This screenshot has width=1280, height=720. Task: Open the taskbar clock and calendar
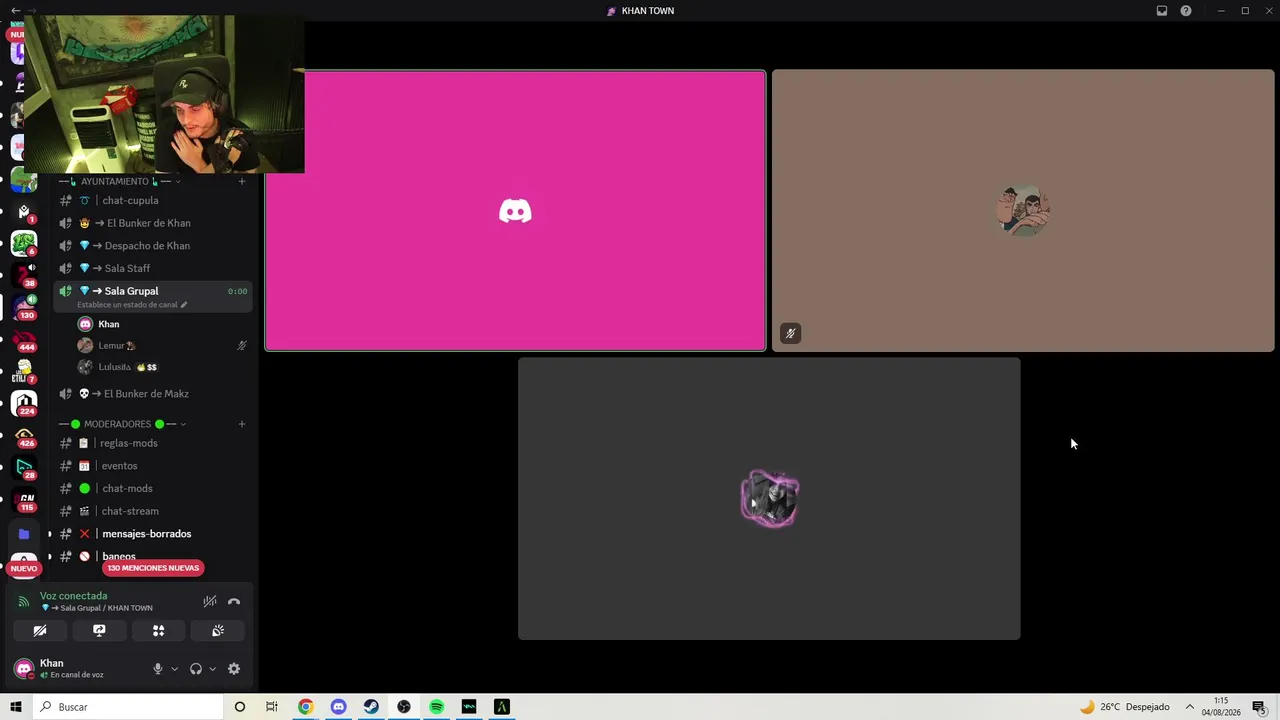1221,707
